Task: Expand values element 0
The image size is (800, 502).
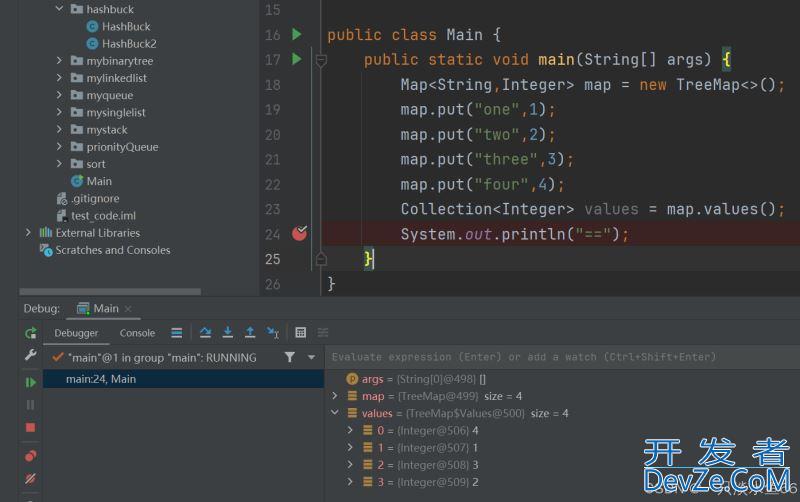Action: coord(350,430)
